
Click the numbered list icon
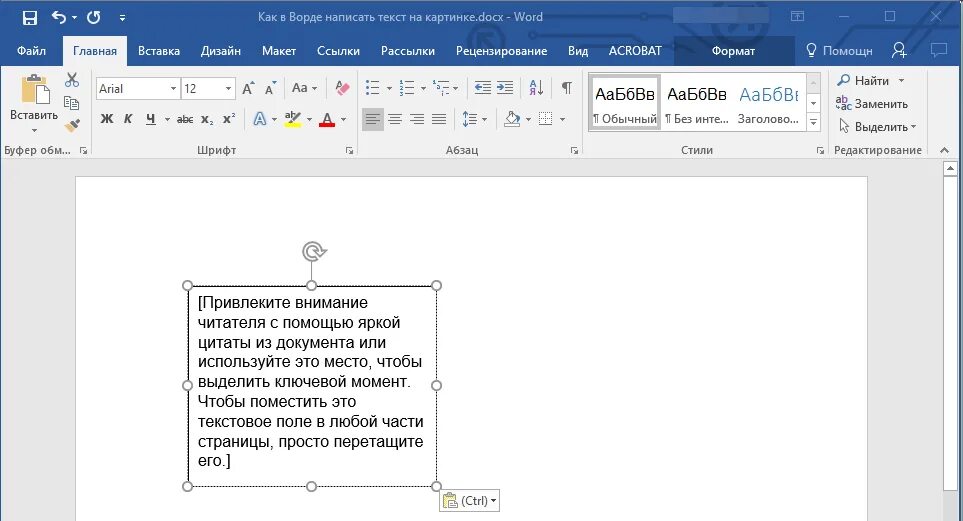(x=407, y=88)
